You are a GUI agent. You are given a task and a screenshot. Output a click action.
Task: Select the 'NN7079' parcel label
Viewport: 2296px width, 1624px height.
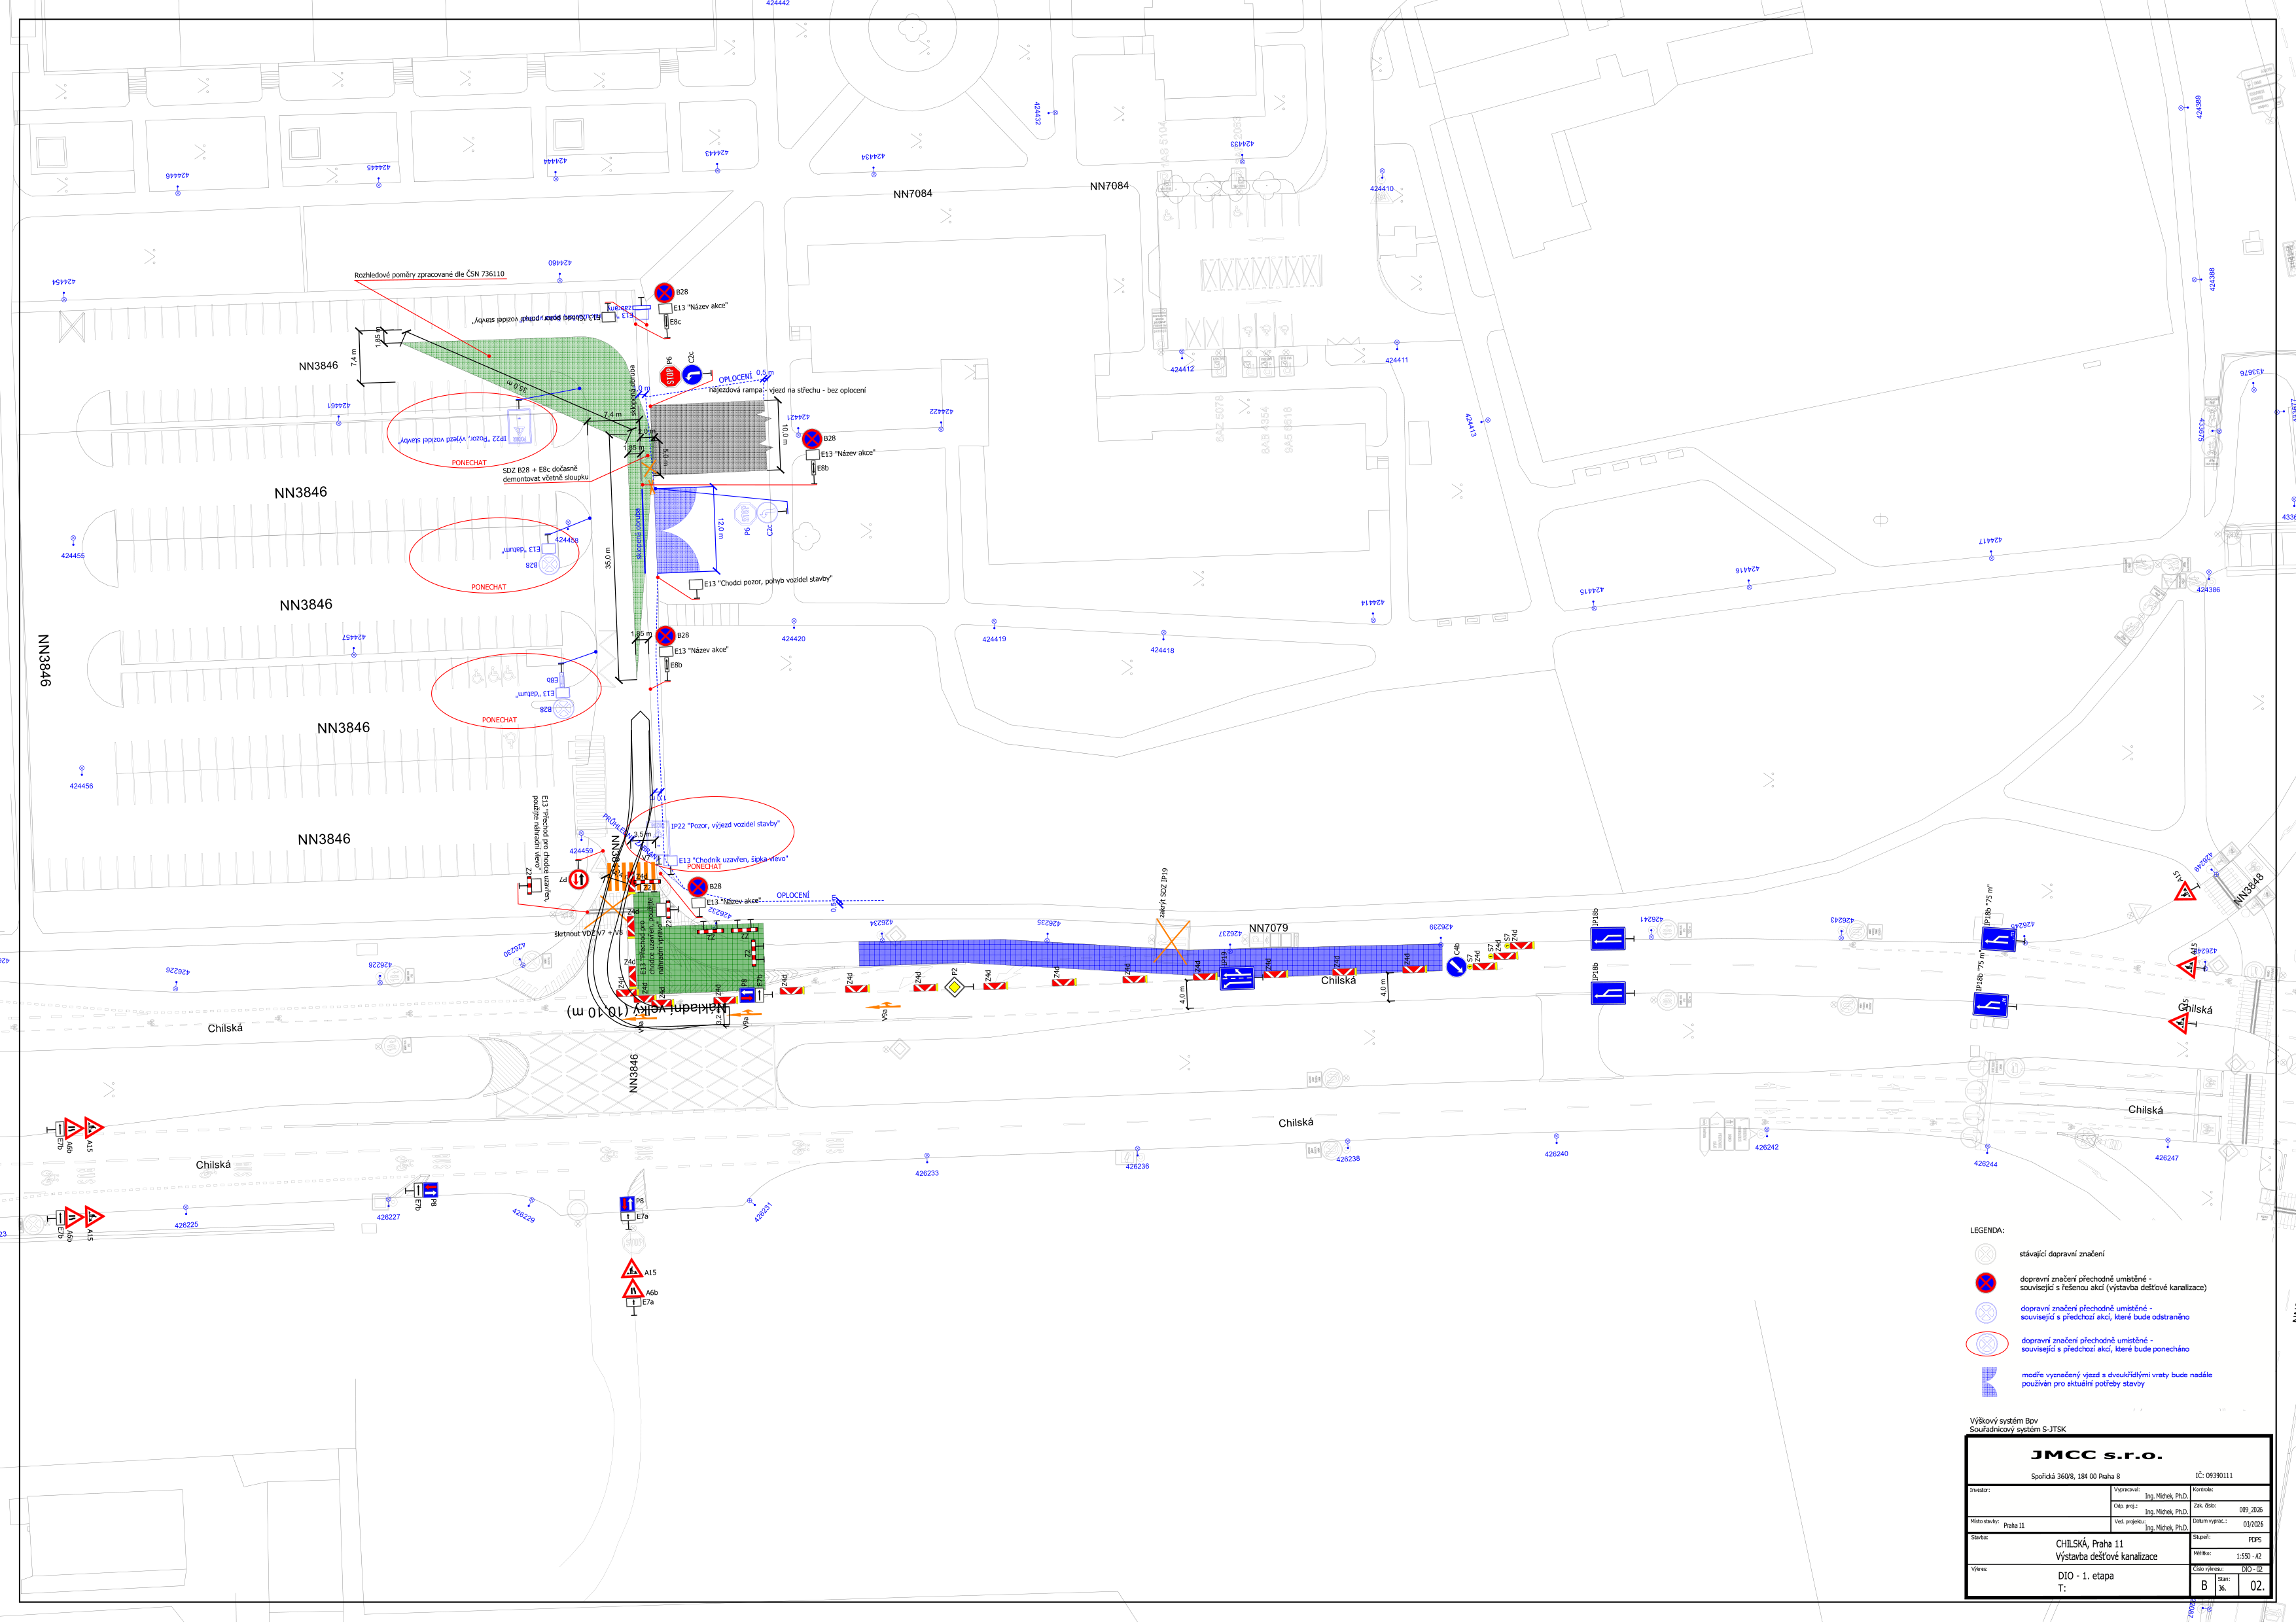point(1268,928)
